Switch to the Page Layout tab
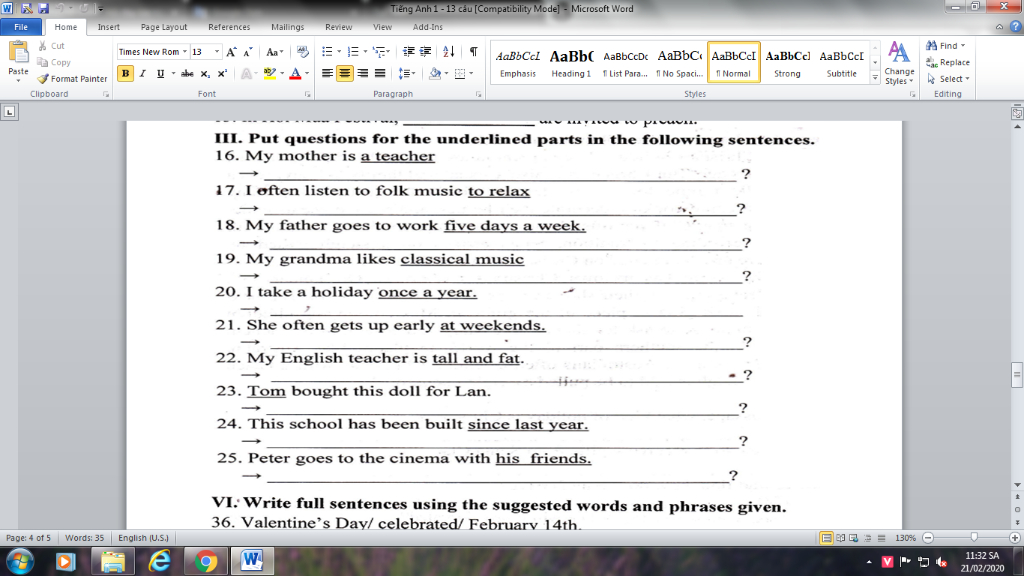The width and height of the screenshot is (1024, 576). (164, 27)
